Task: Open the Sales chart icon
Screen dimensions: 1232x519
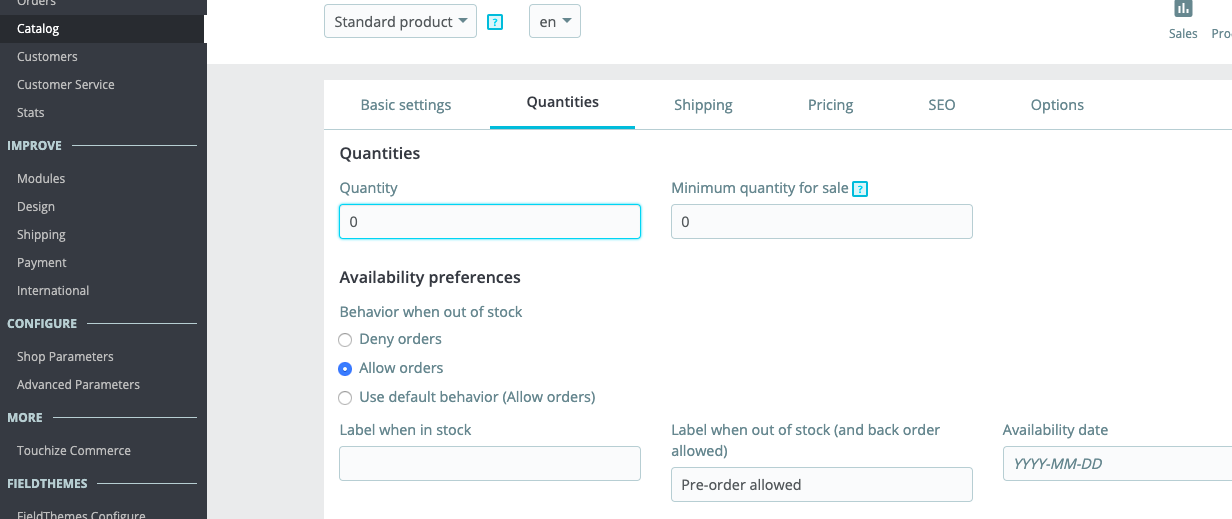Action: 1183,9
